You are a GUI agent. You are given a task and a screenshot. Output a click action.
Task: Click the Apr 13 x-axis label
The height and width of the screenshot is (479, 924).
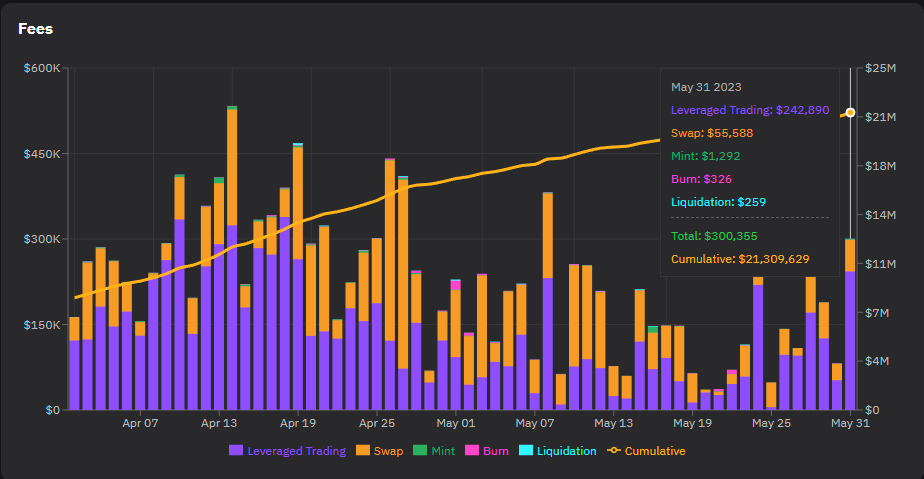pyautogui.click(x=219, y=423)
